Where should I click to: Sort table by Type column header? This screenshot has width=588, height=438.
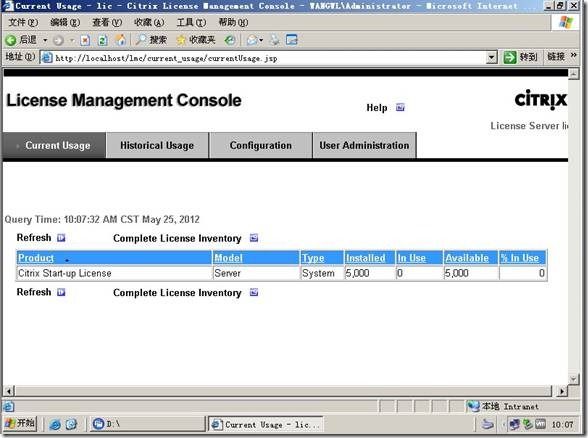click(313, 258)
